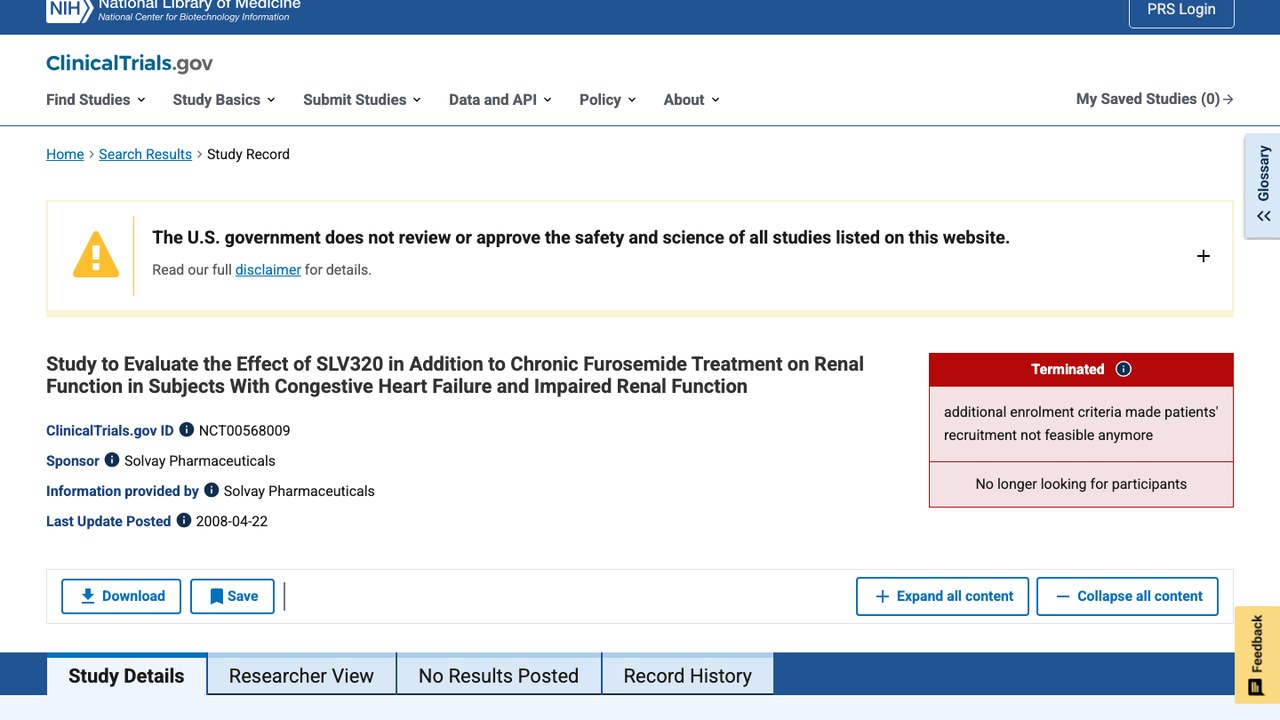Switch to the Researcher View tab

[x=301, y=675]
